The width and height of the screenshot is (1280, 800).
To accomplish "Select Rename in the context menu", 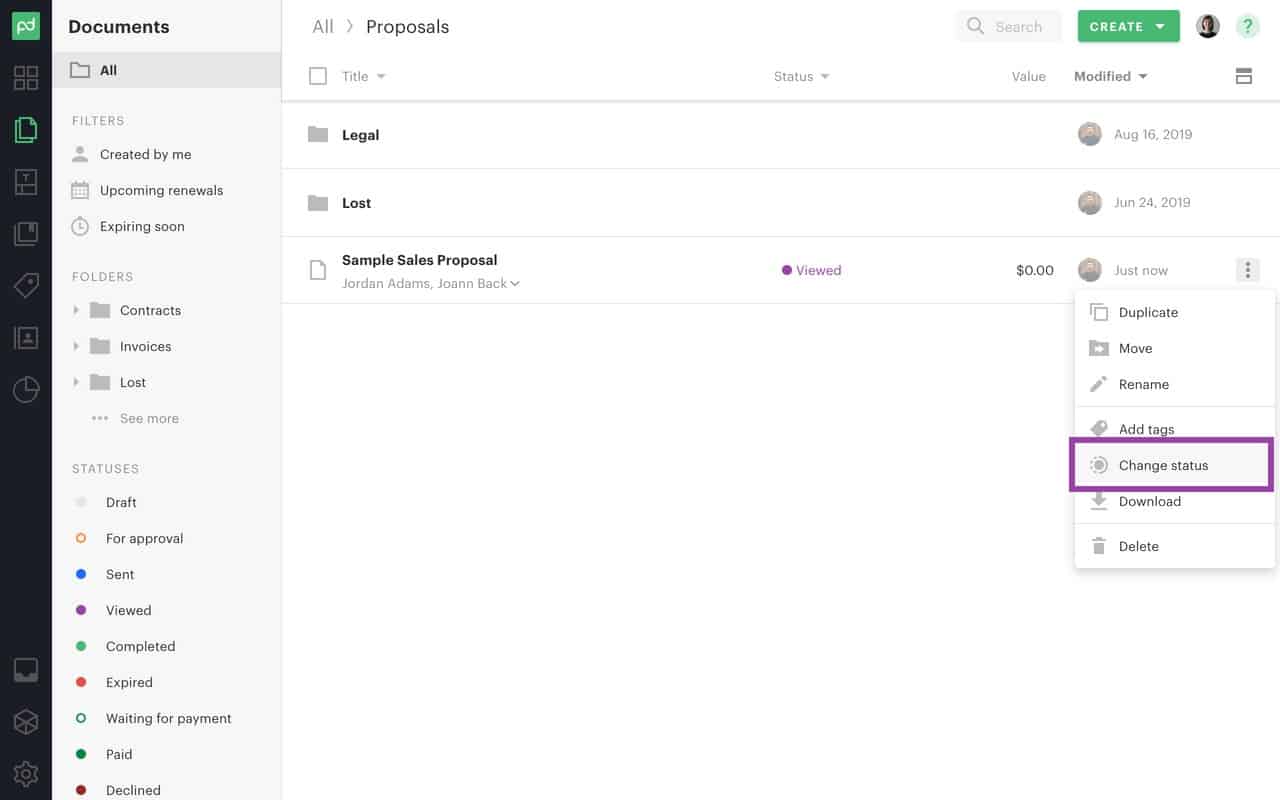I will pyautogui.click(x=1174, y=384).
